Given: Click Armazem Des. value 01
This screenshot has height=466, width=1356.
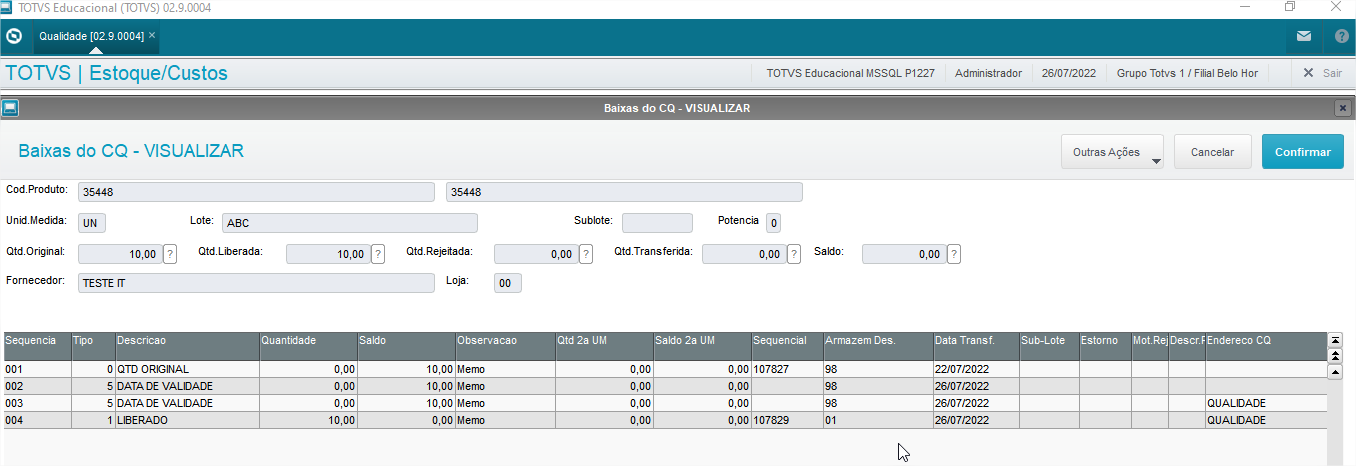Looking at the screenshot, I should point(877,420).
